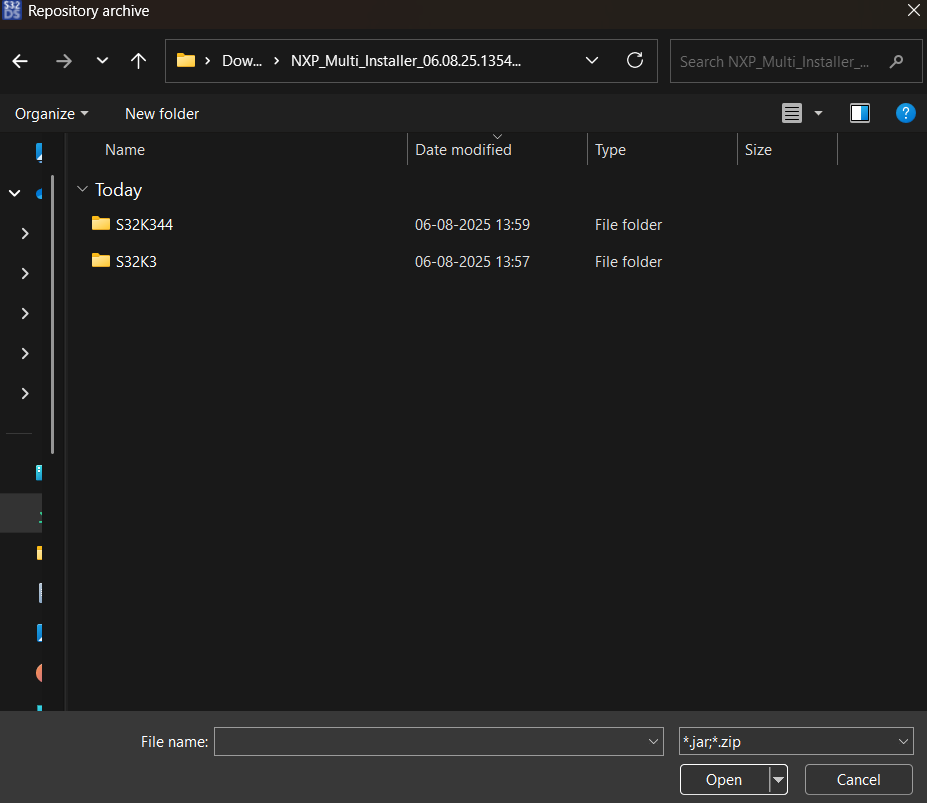Select the S32K3 folder icon

[x=101, y=260]
